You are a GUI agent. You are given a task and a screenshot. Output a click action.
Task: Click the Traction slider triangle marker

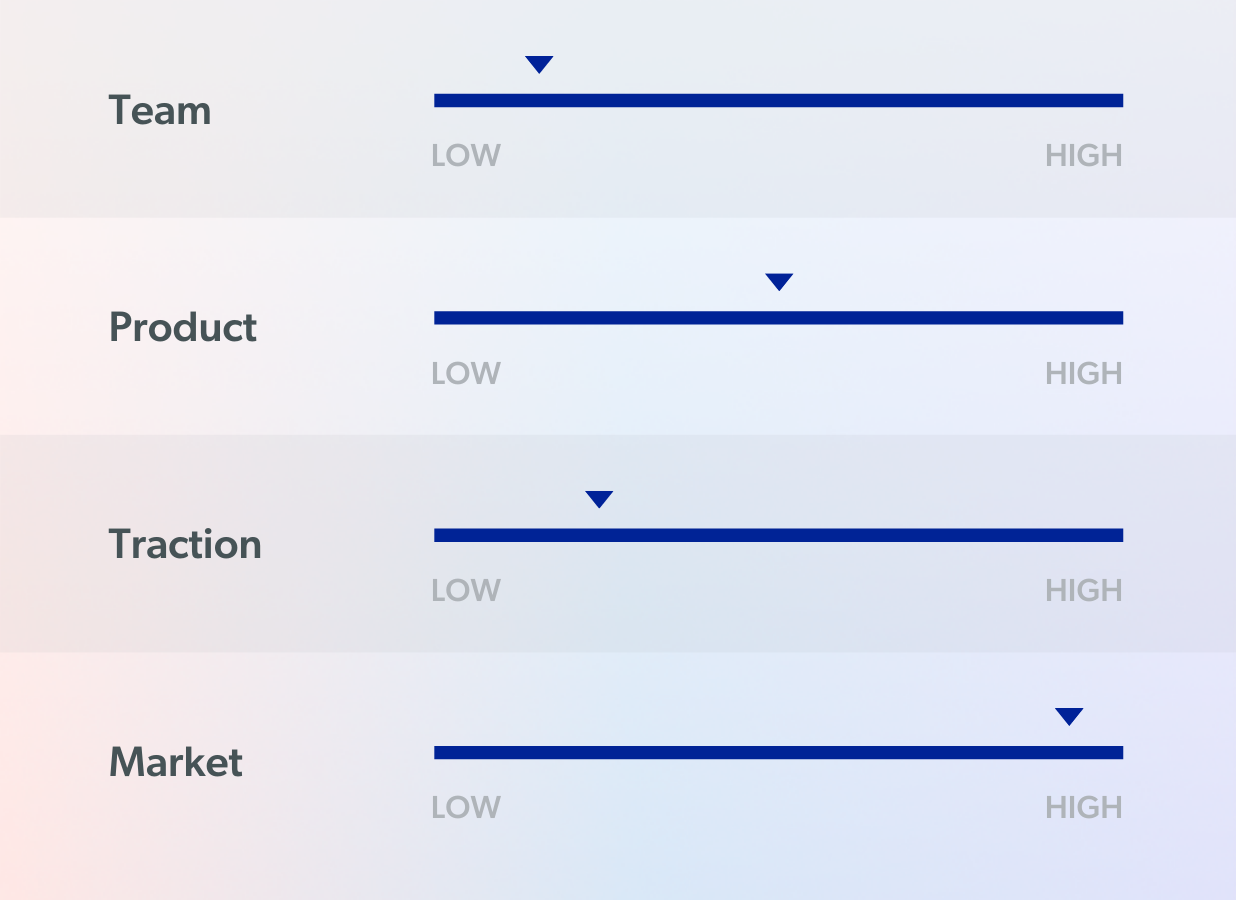pyautogui.click(x=599, y=498)
